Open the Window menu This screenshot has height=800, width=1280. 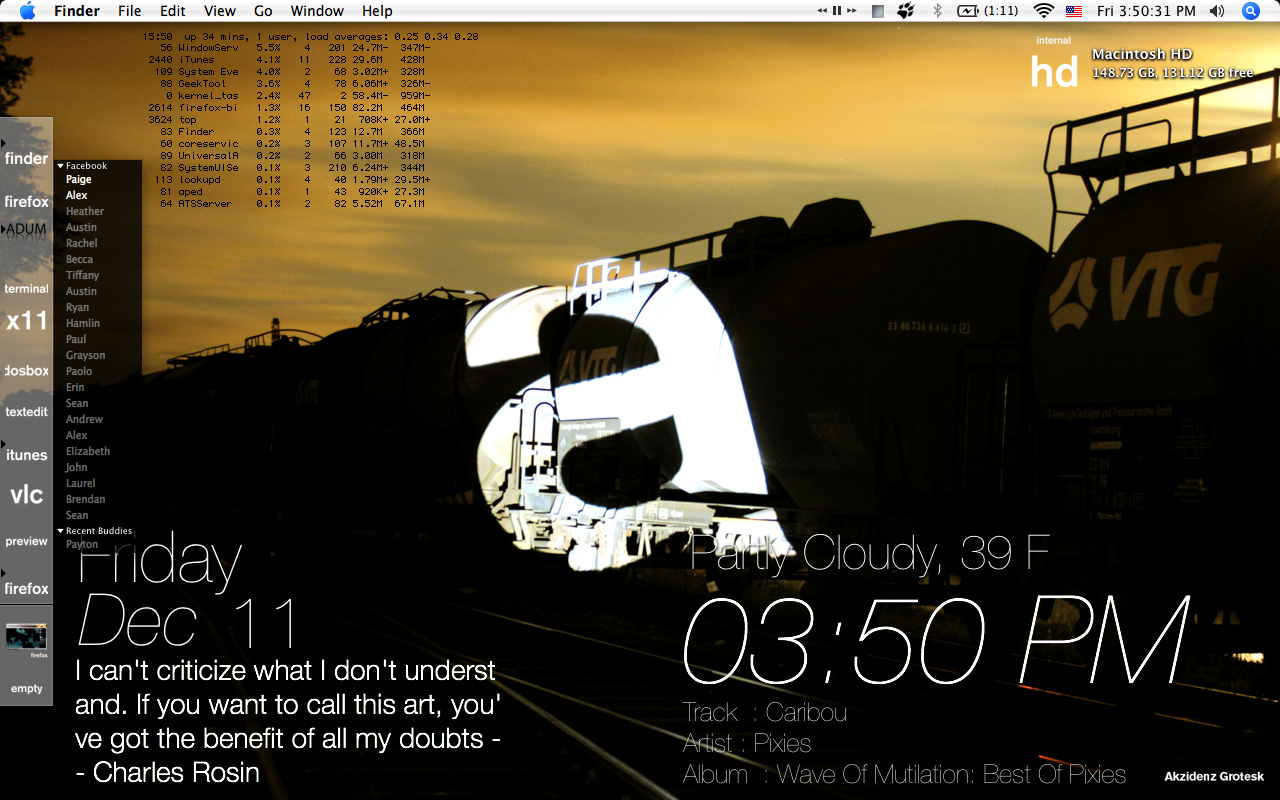click(317, 11)
